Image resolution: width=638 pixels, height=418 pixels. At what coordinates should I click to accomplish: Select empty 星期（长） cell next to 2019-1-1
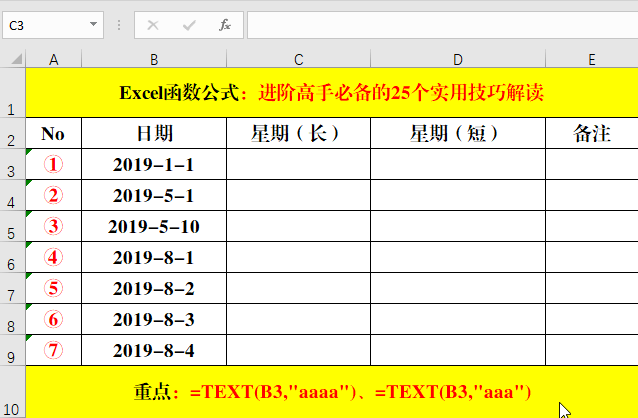(298, 164)
